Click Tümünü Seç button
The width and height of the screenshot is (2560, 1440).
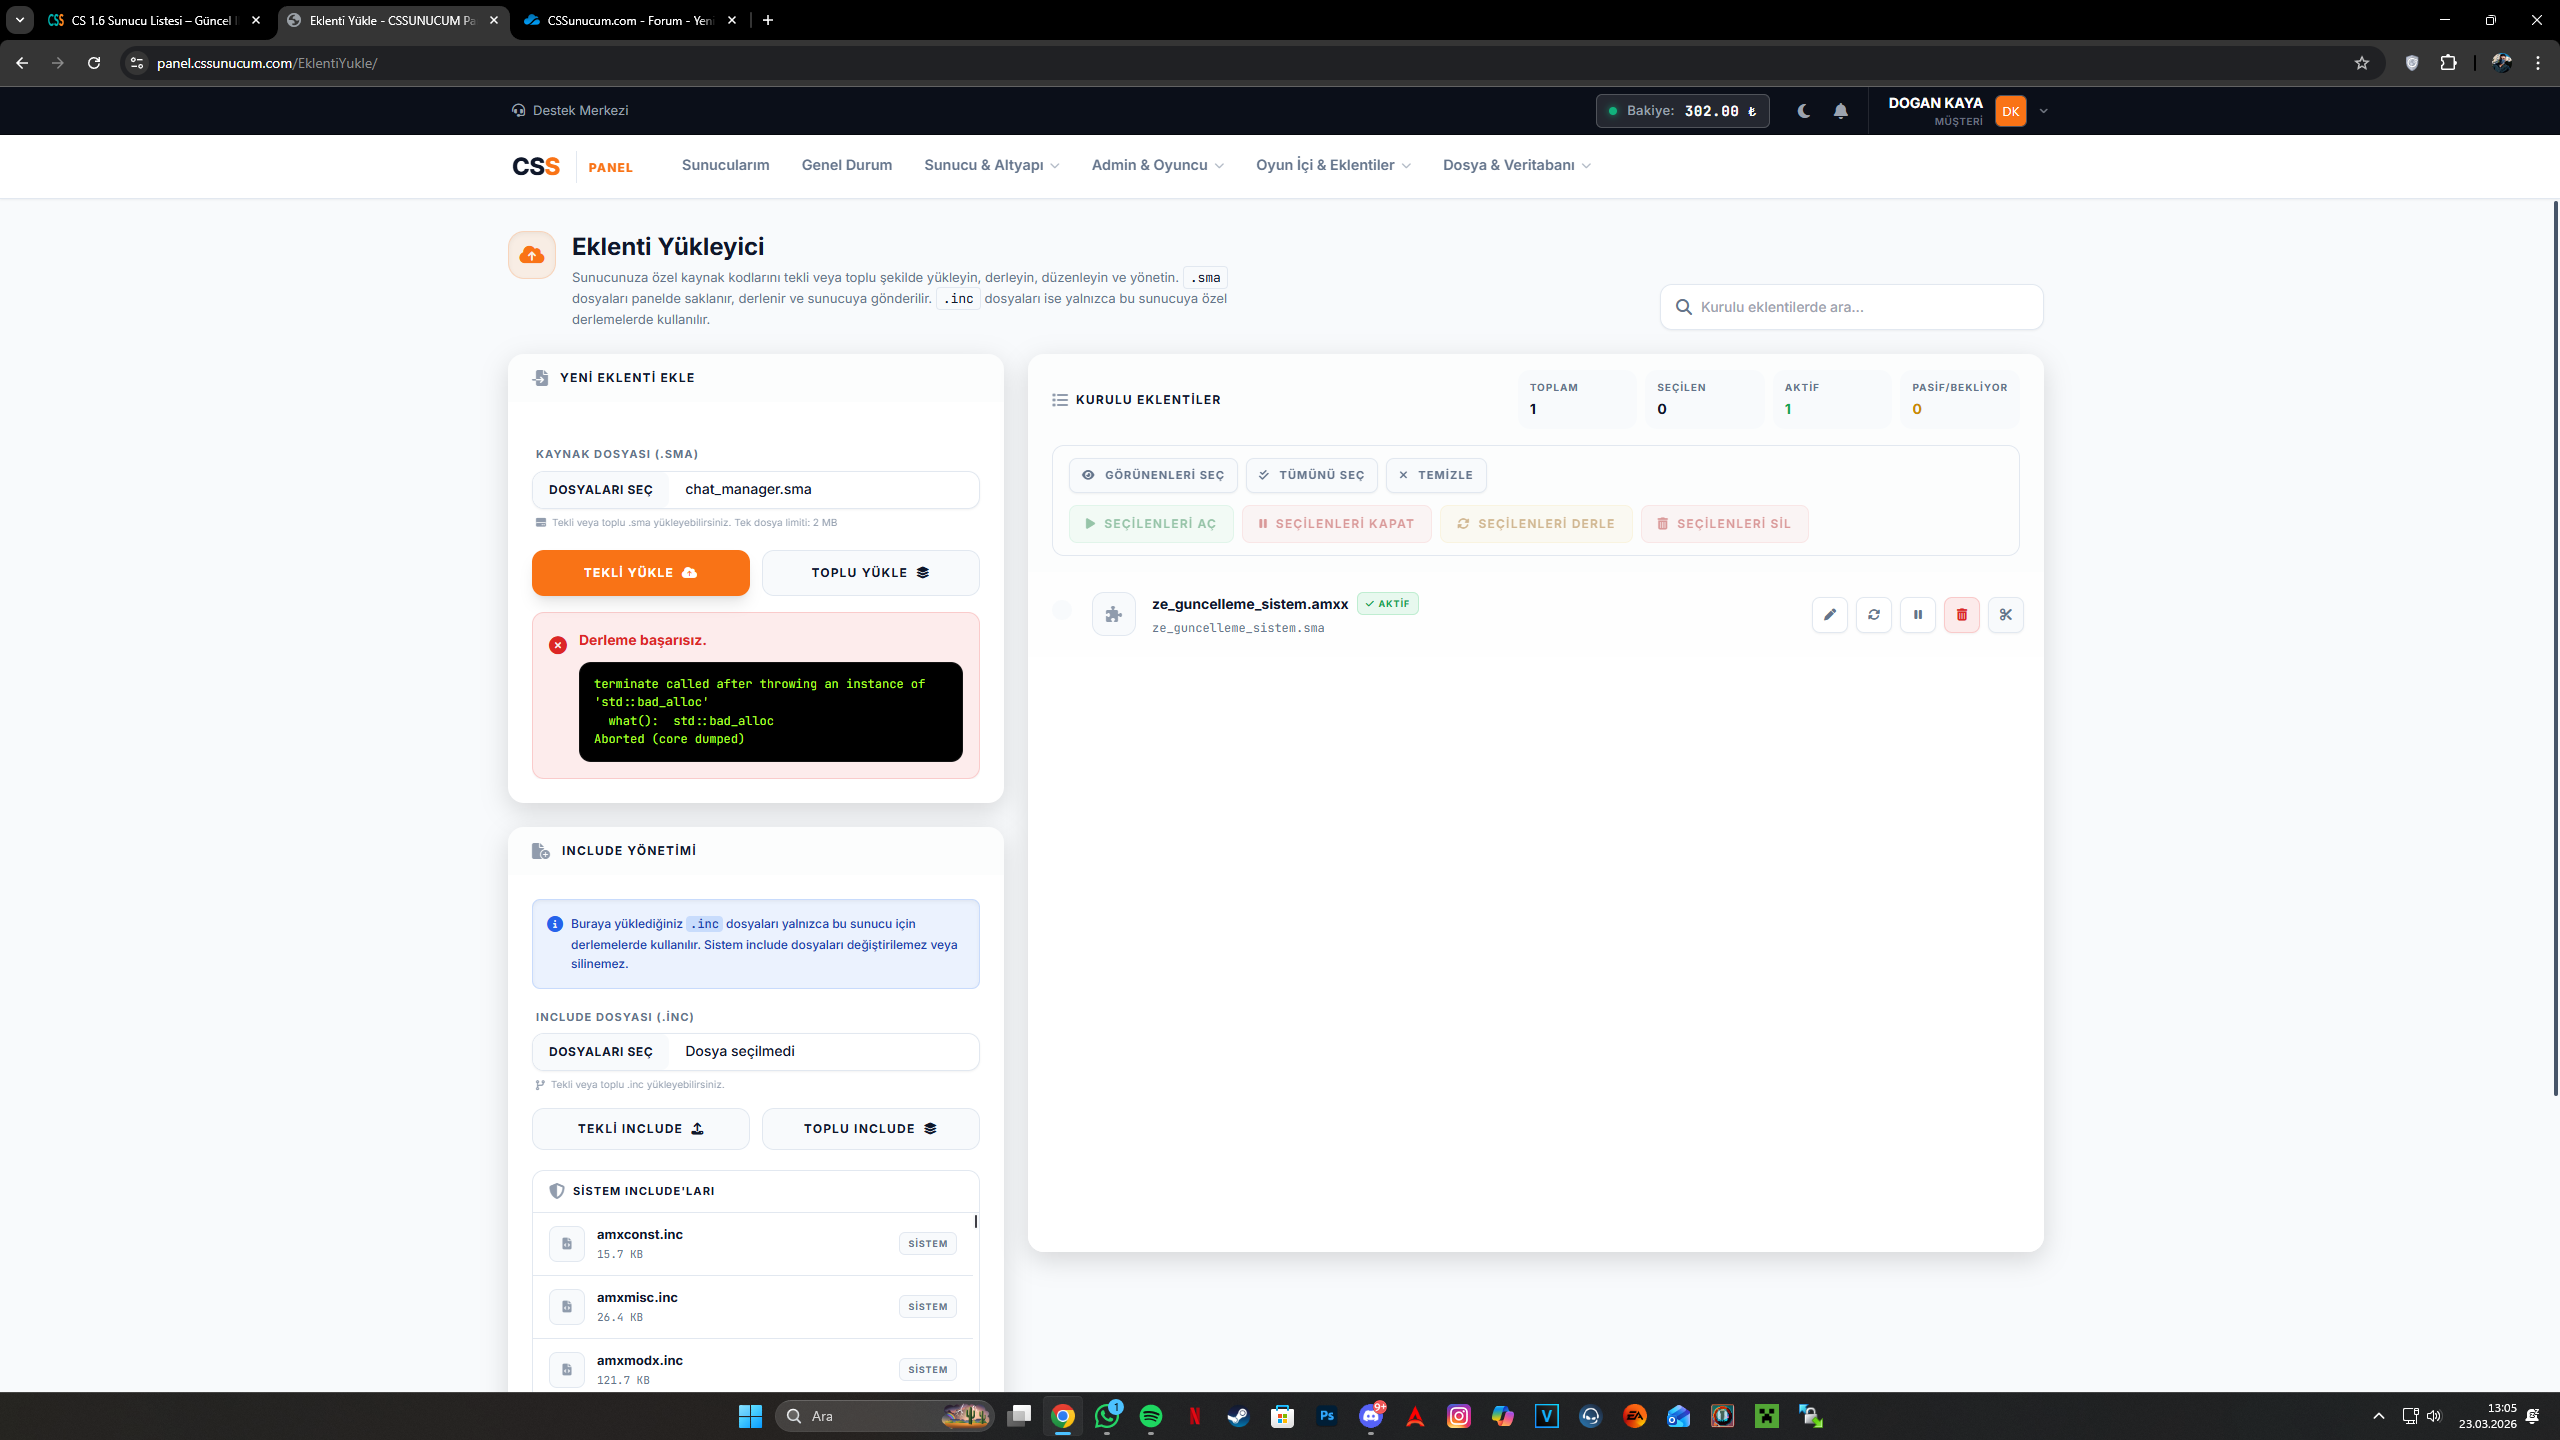pos(1311,475)
